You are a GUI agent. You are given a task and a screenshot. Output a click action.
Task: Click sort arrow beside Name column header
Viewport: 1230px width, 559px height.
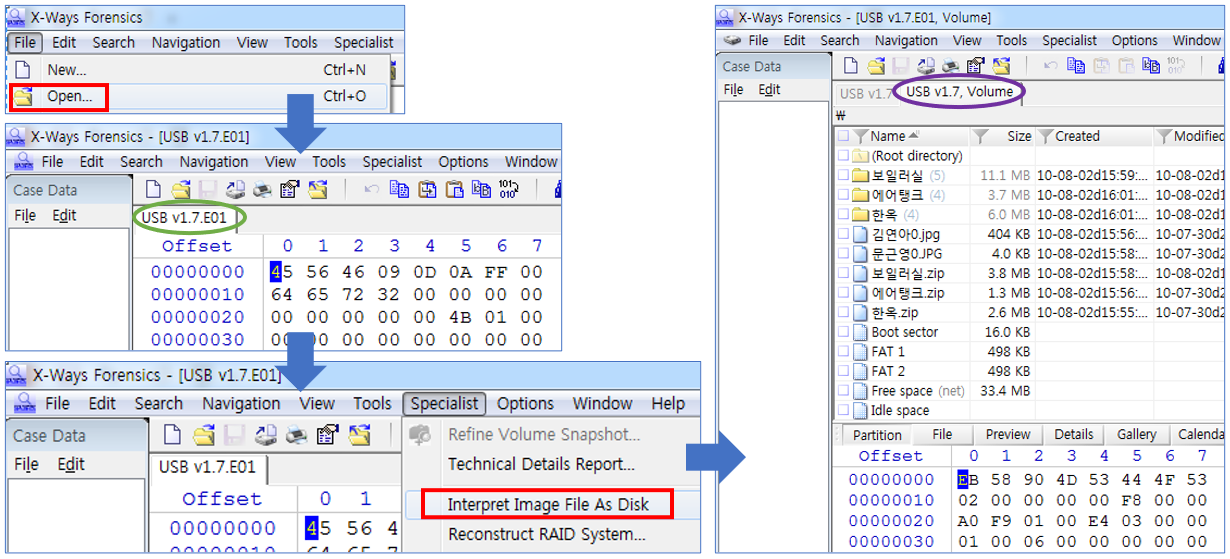pyautogui.click(x=915, y=135)
